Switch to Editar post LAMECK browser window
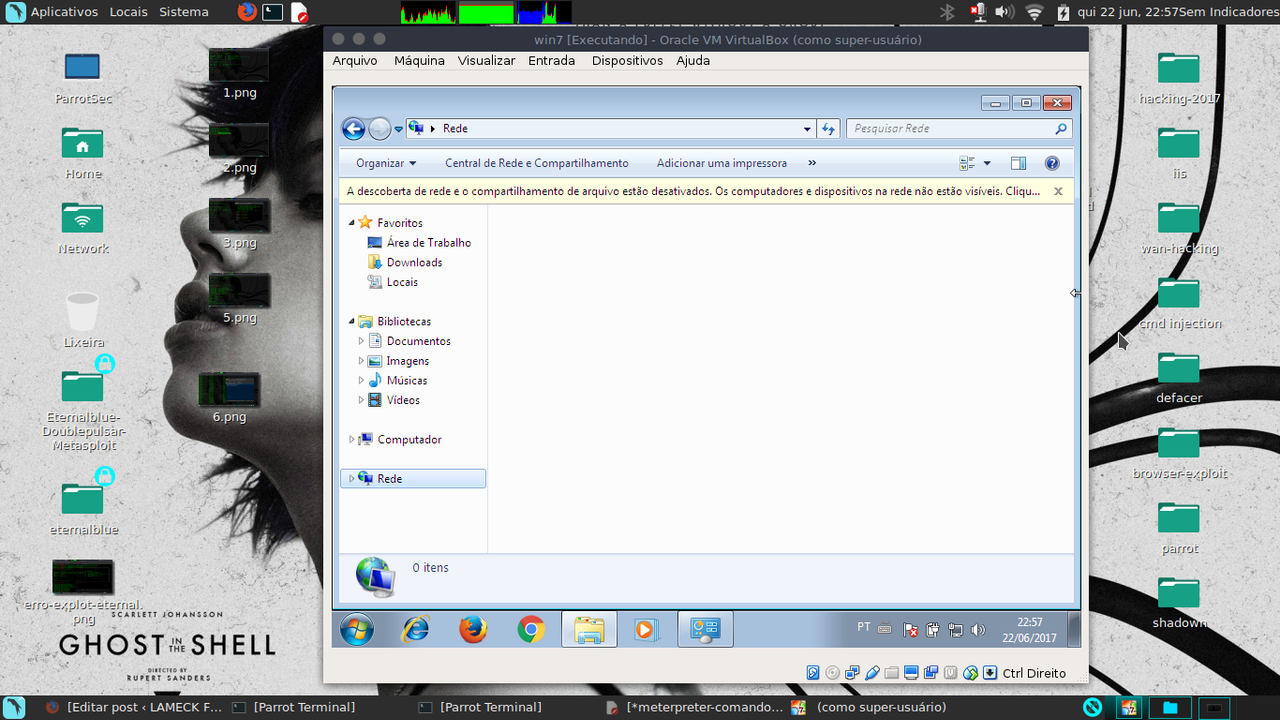Image resolution: width=1280 pixels, height=720 pixels. [134, 707]
